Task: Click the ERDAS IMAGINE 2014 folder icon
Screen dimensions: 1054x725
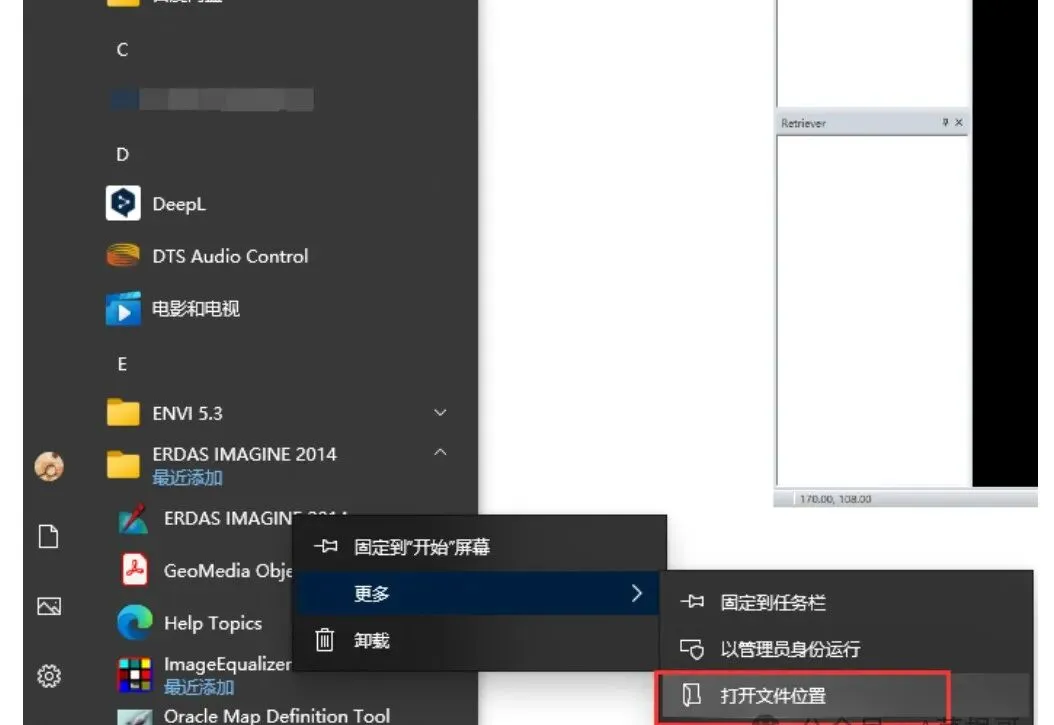Action: pos(123,464)
